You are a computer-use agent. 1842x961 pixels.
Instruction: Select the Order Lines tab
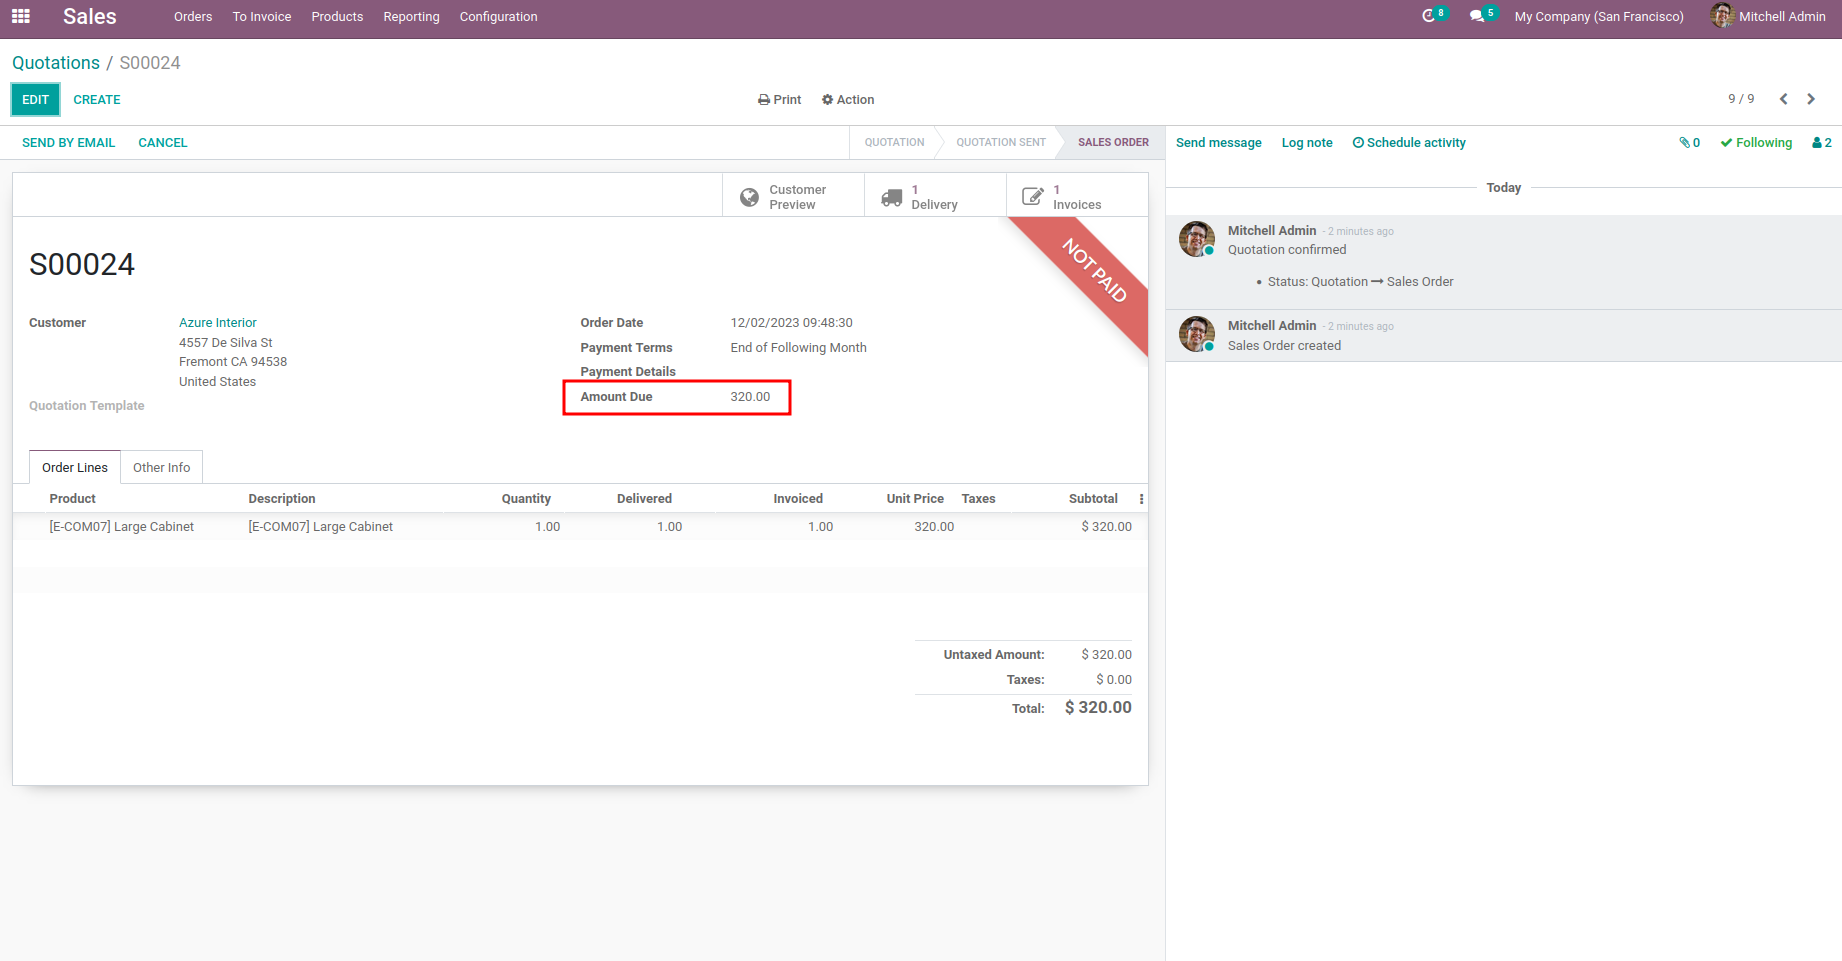pyautogui.click(x=75, y=468)
